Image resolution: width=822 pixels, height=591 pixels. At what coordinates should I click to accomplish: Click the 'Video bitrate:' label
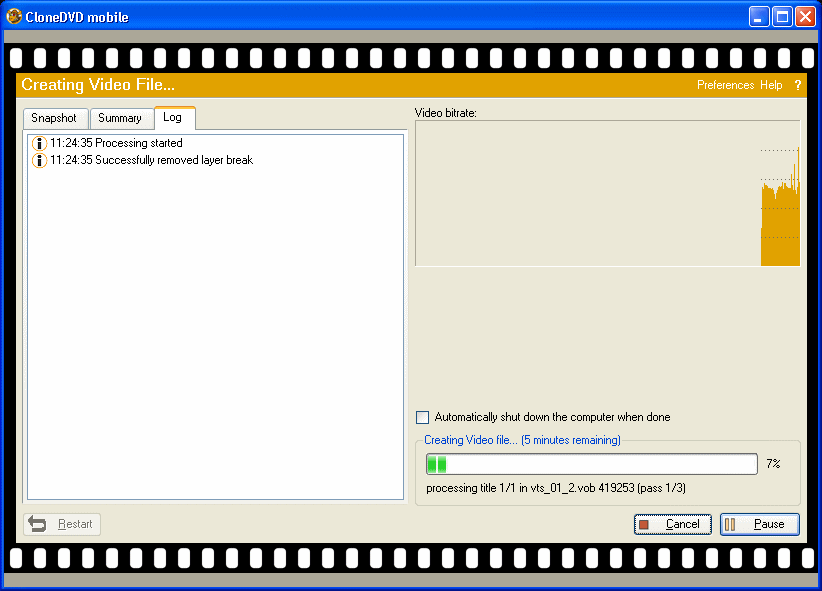tap(446, 113)
